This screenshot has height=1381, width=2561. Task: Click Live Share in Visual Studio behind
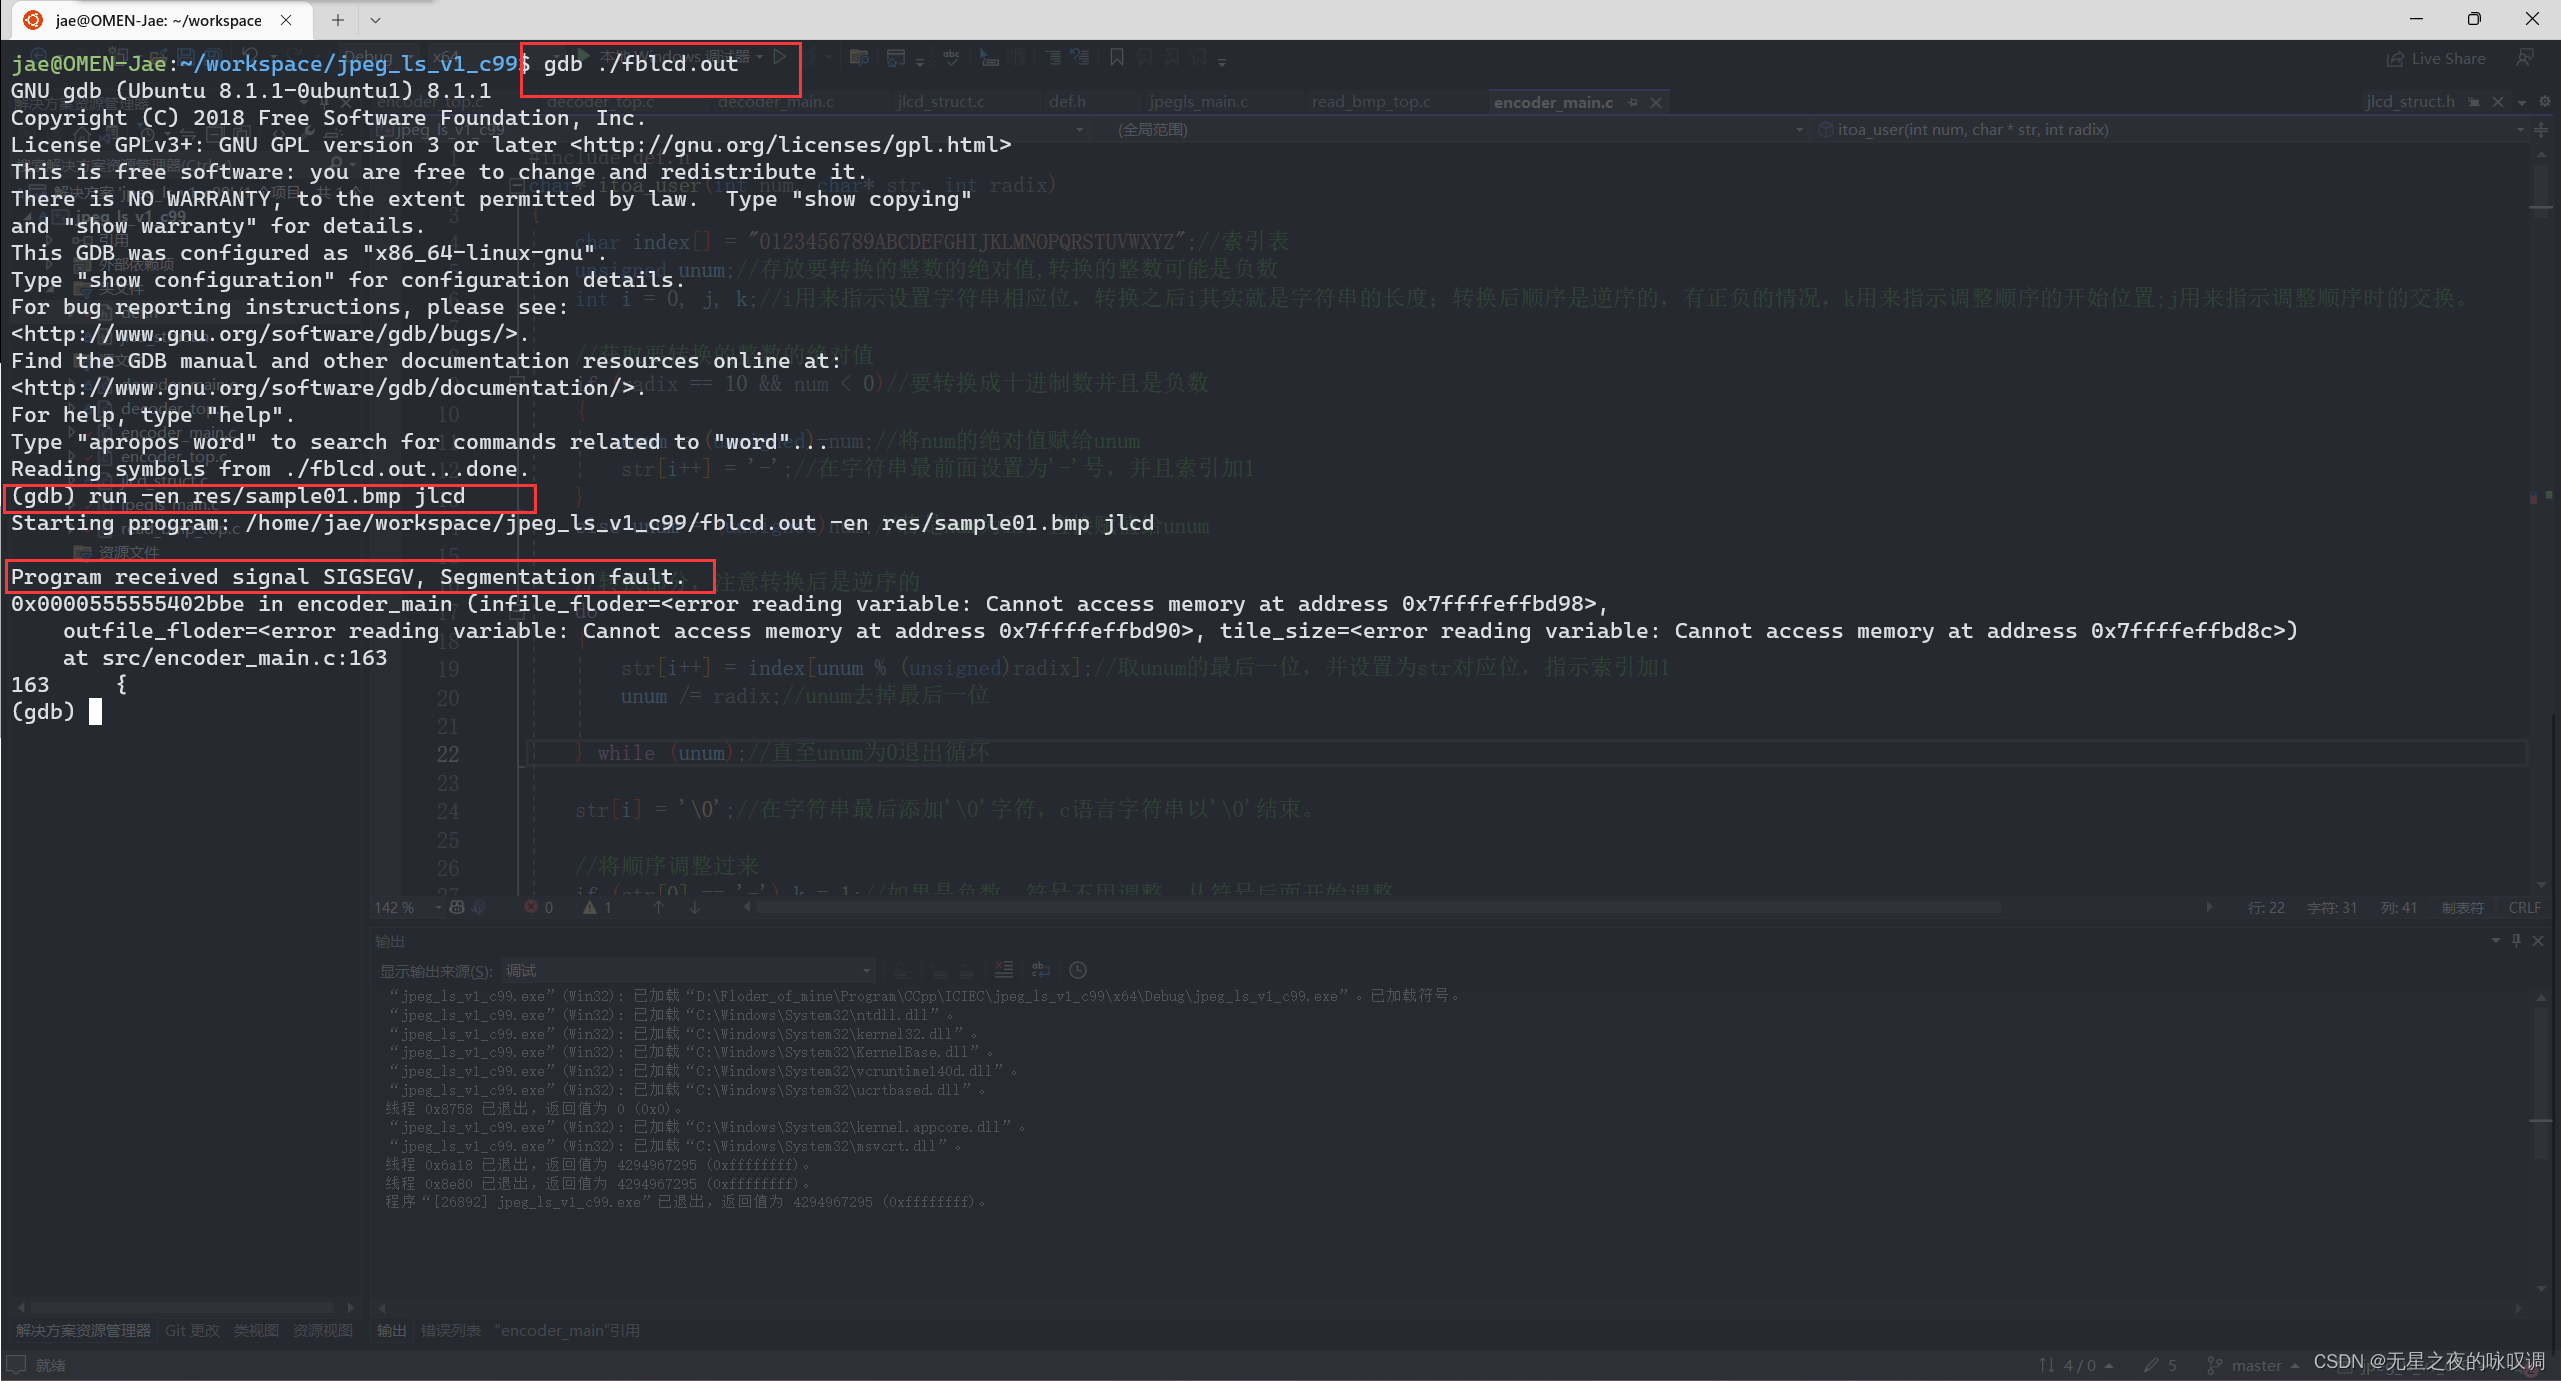click(2436, 59)
